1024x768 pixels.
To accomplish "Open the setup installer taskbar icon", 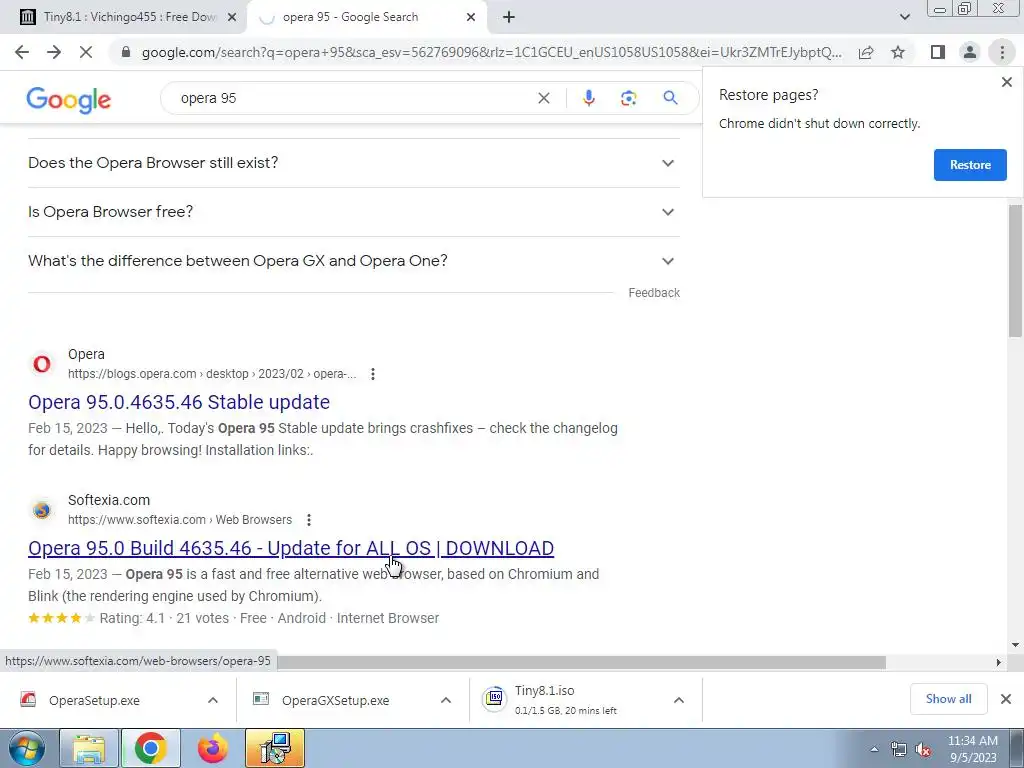I will coord(275,748).
